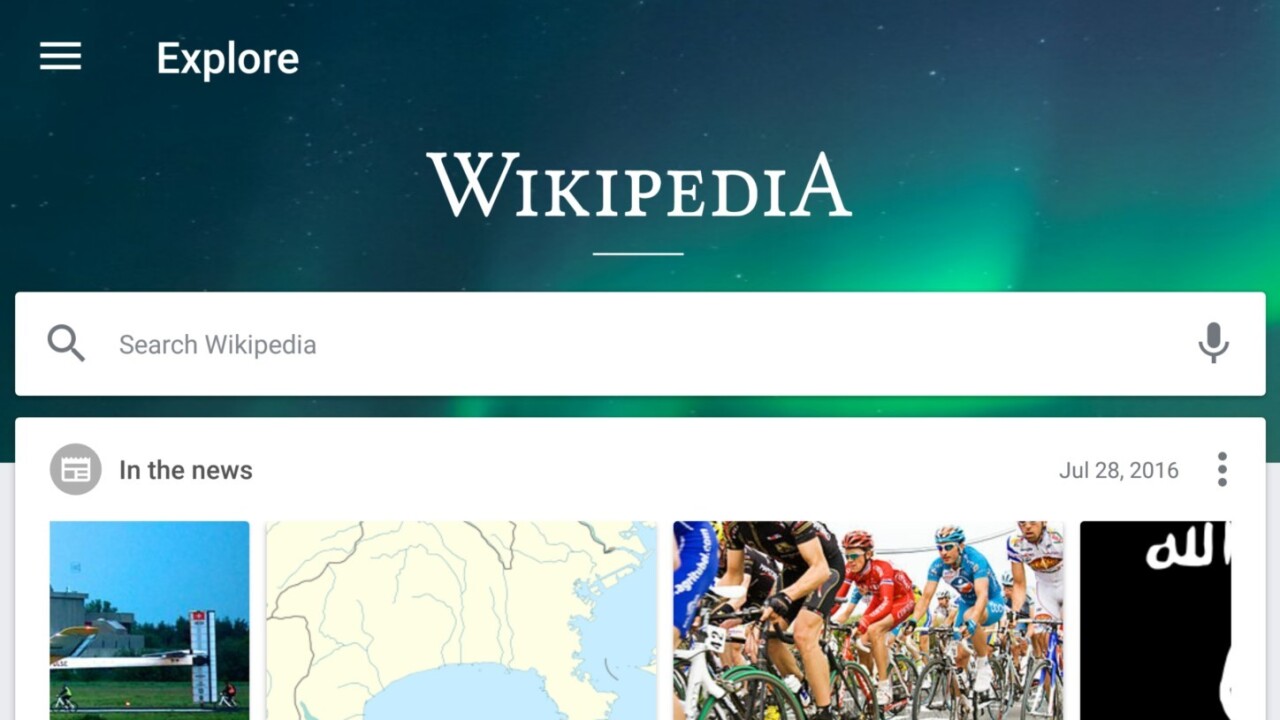
Task: Click the magnifying glass search icon
Action: [66, 343]
